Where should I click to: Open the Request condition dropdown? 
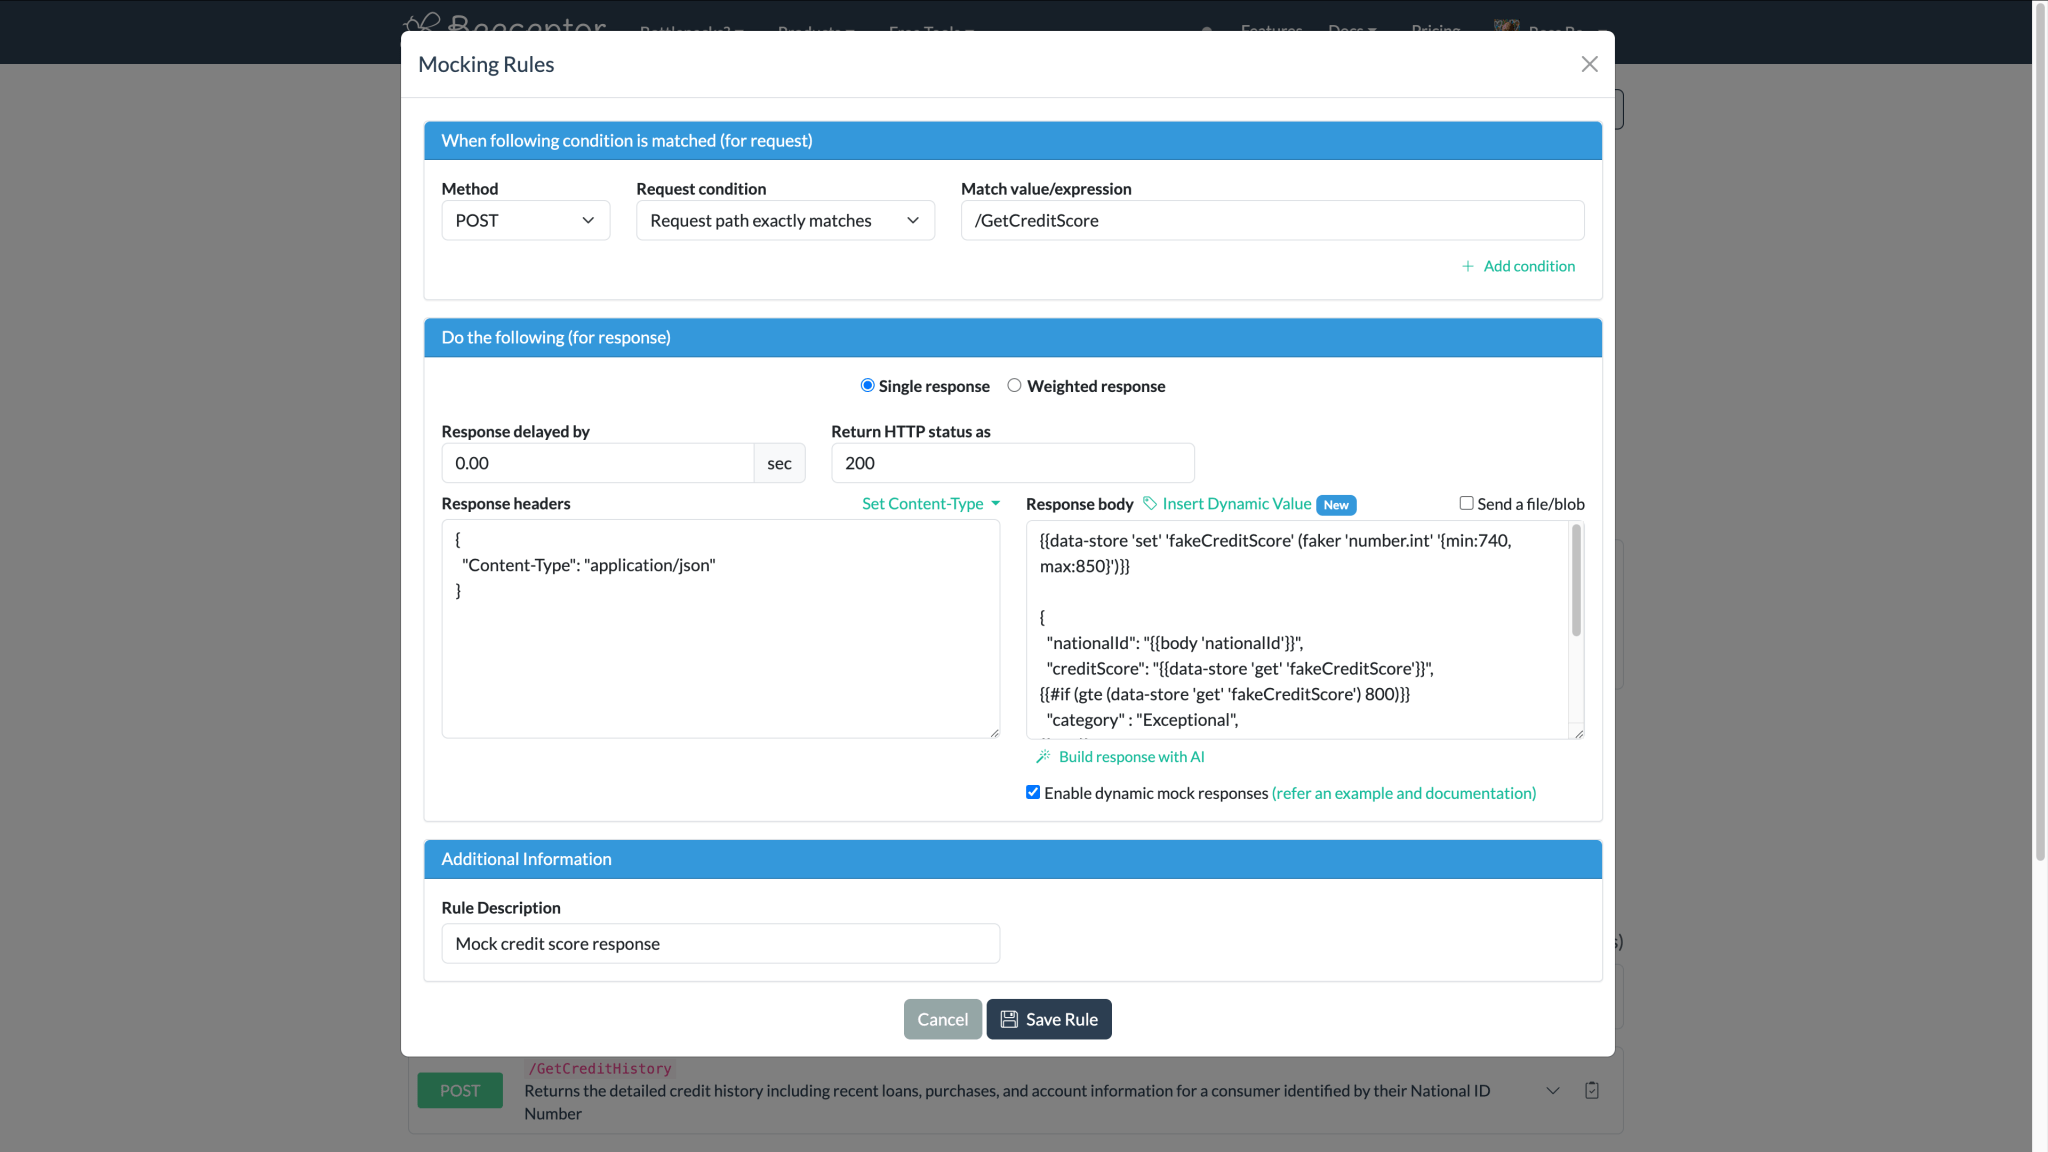(x=784, y=220)
